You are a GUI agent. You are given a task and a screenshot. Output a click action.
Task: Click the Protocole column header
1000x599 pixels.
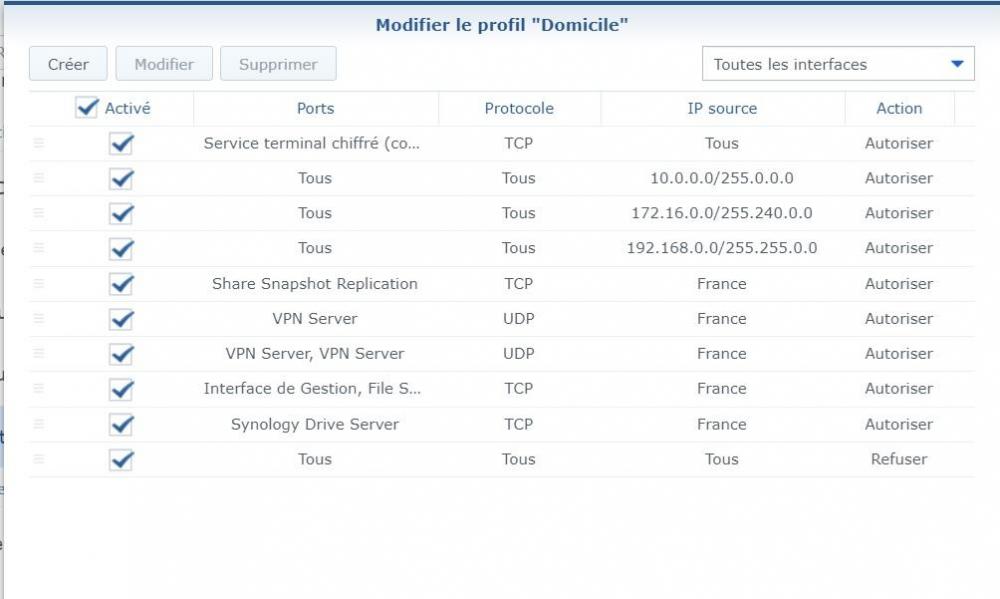(518, 108)
